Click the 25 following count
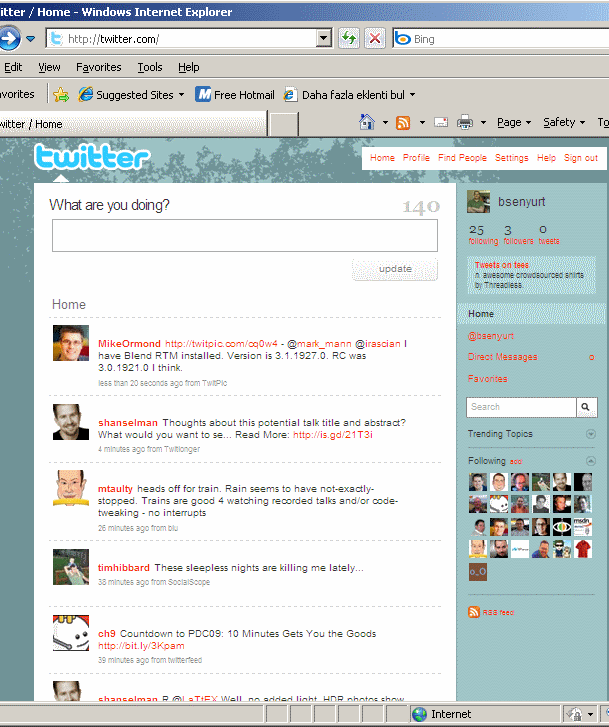The width and height of the screenshot is (609, 727). [x=483, y=235]
